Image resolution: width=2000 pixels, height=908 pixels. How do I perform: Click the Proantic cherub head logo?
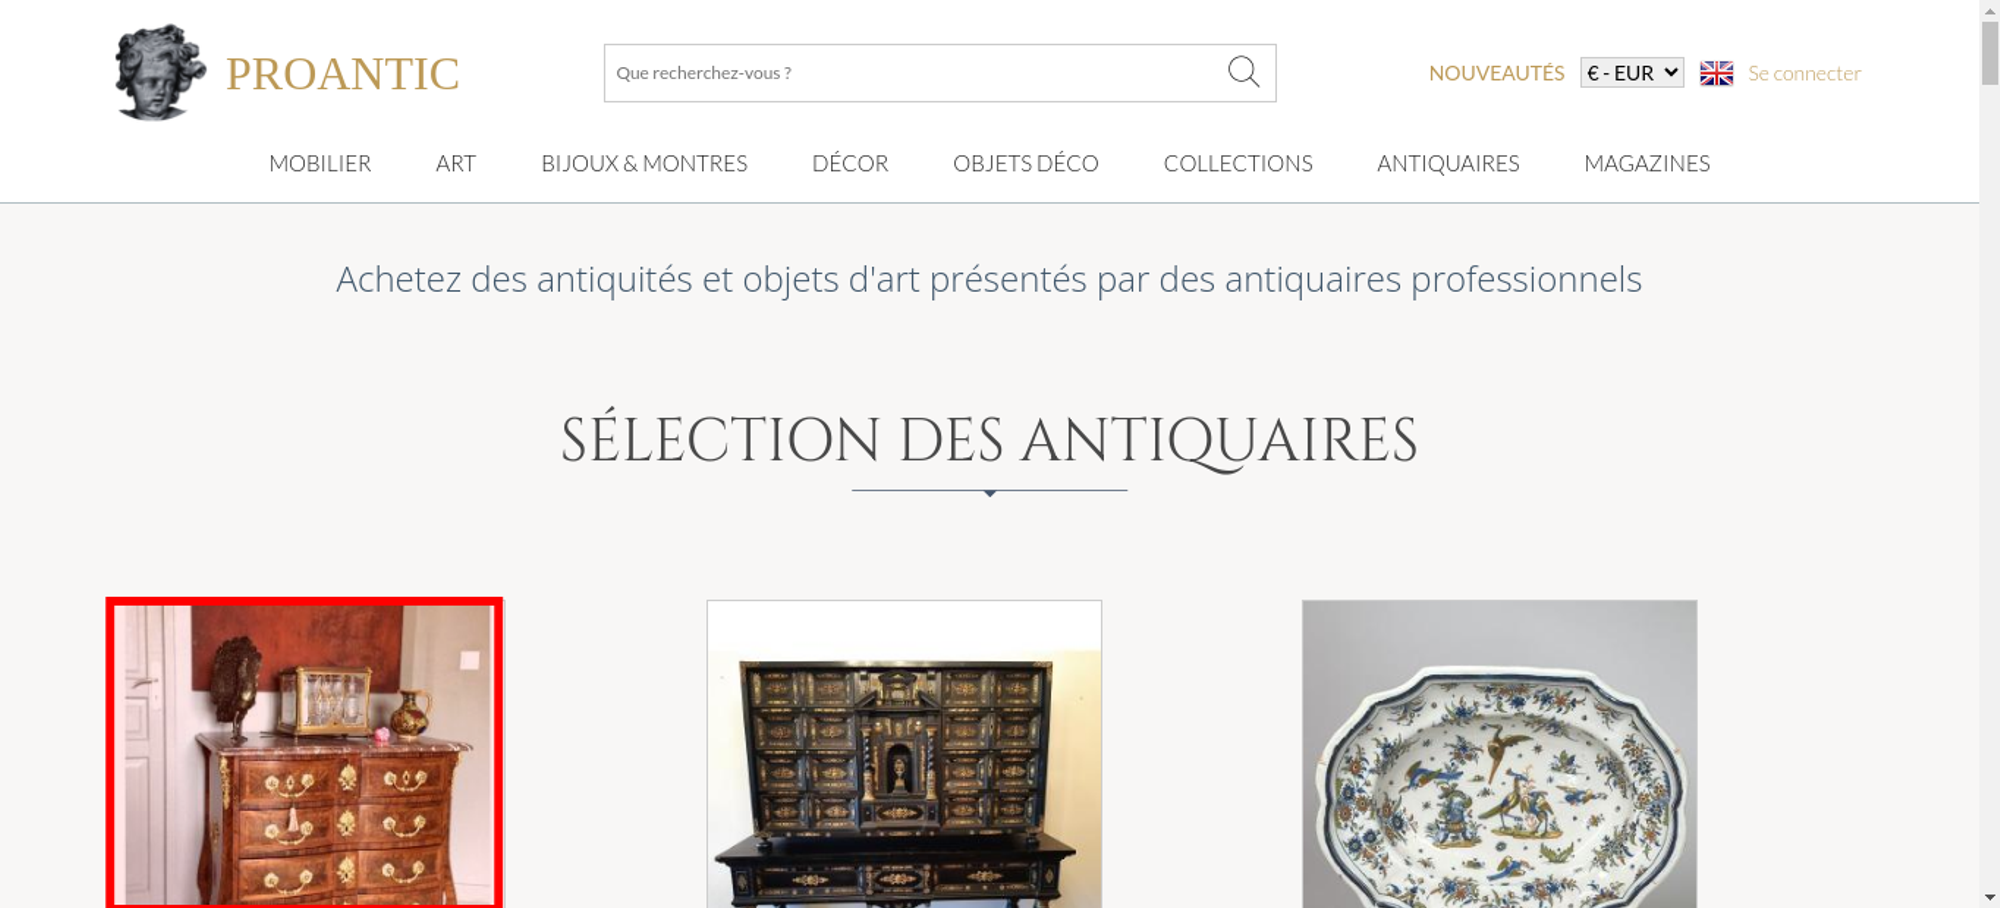click(x=160, y=73)
